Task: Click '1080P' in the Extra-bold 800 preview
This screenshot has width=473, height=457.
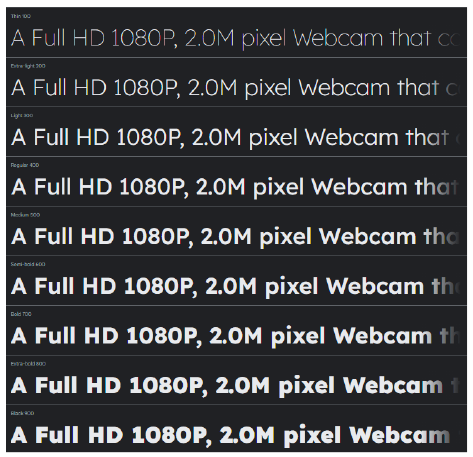Action: [x=168, y=385]
